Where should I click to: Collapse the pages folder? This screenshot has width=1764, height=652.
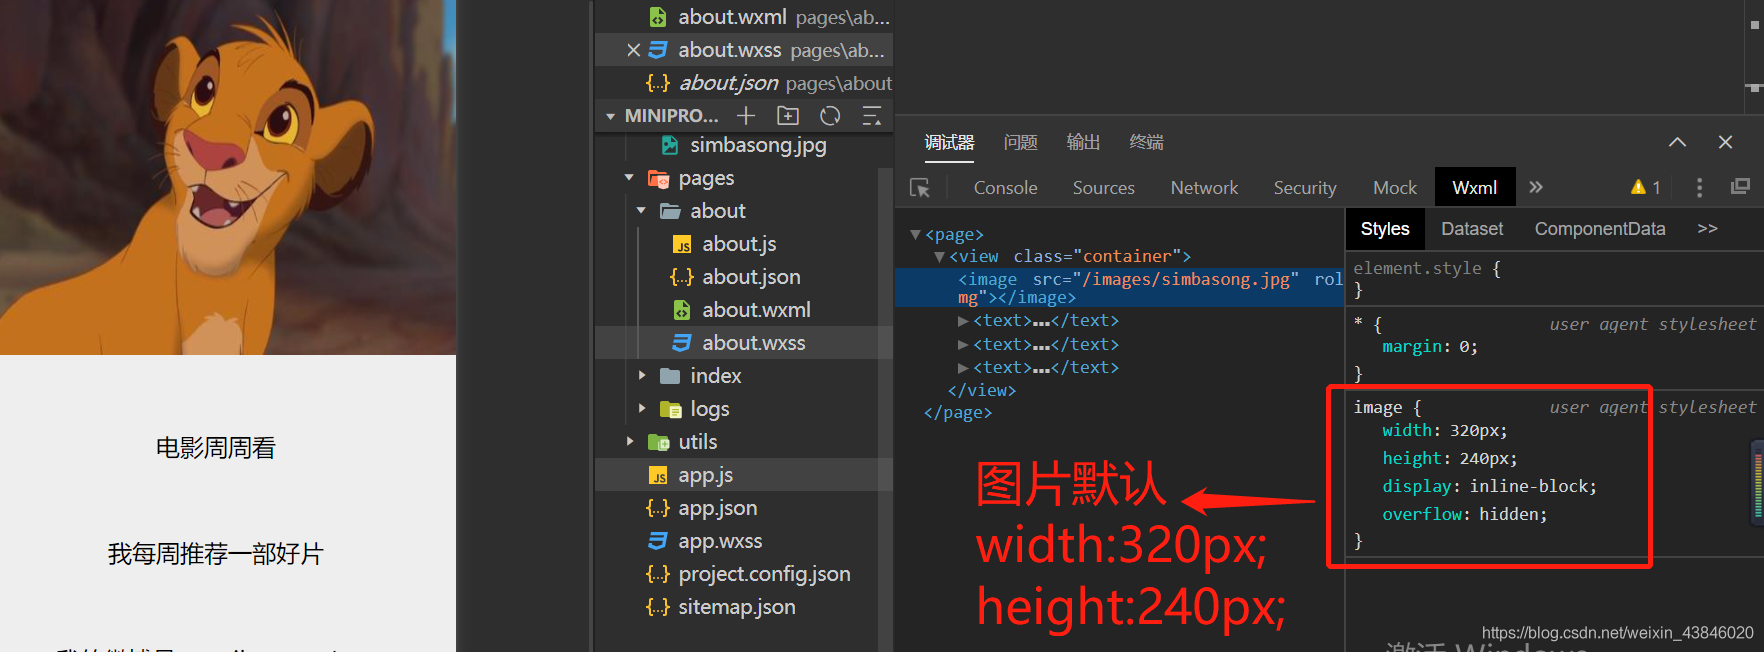pos(629,178)
